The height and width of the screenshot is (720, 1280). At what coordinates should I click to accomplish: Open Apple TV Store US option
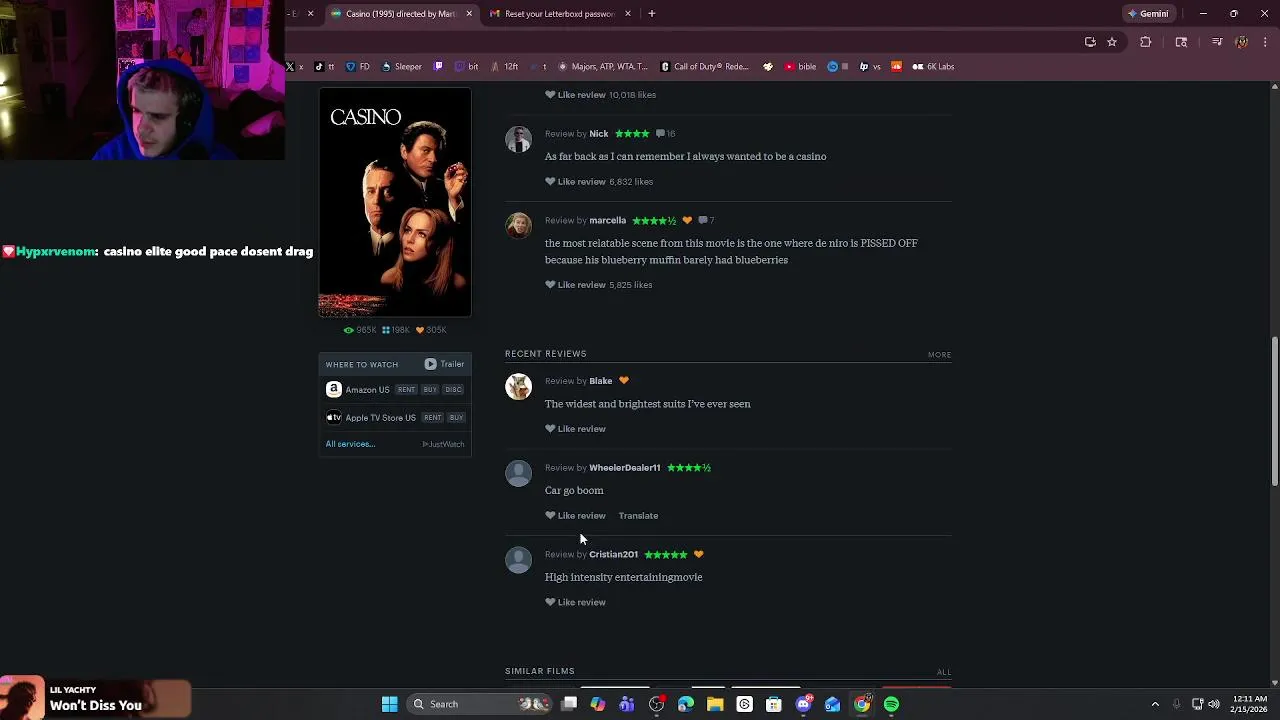[x=370, y=418]
